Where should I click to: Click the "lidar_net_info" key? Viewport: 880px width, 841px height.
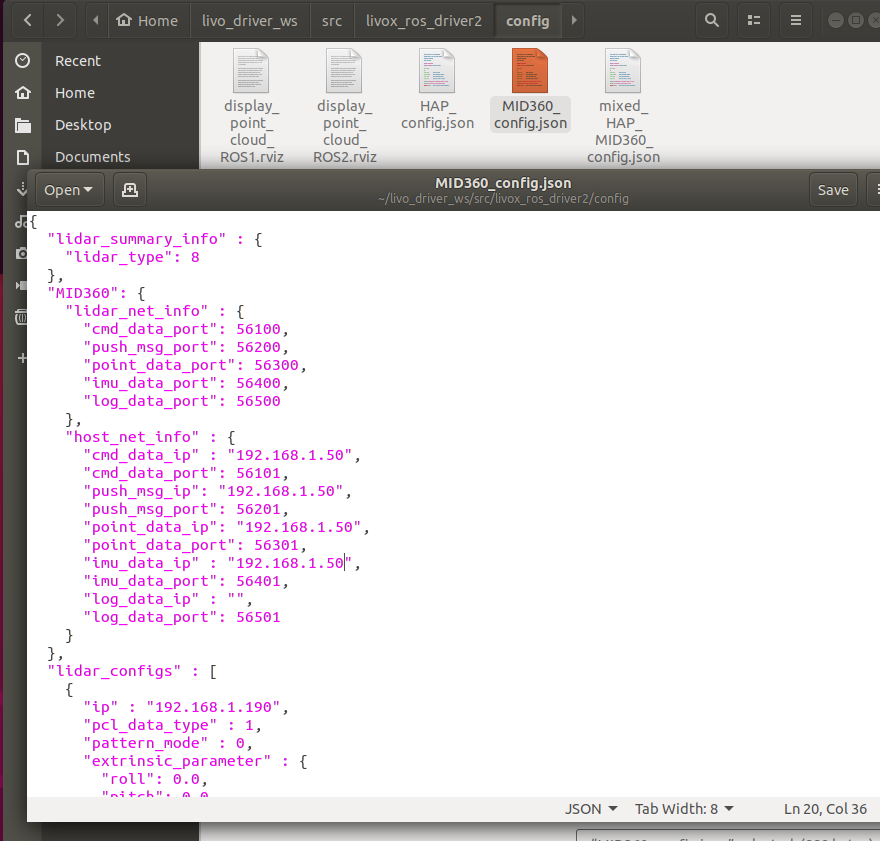pos(137,311)
